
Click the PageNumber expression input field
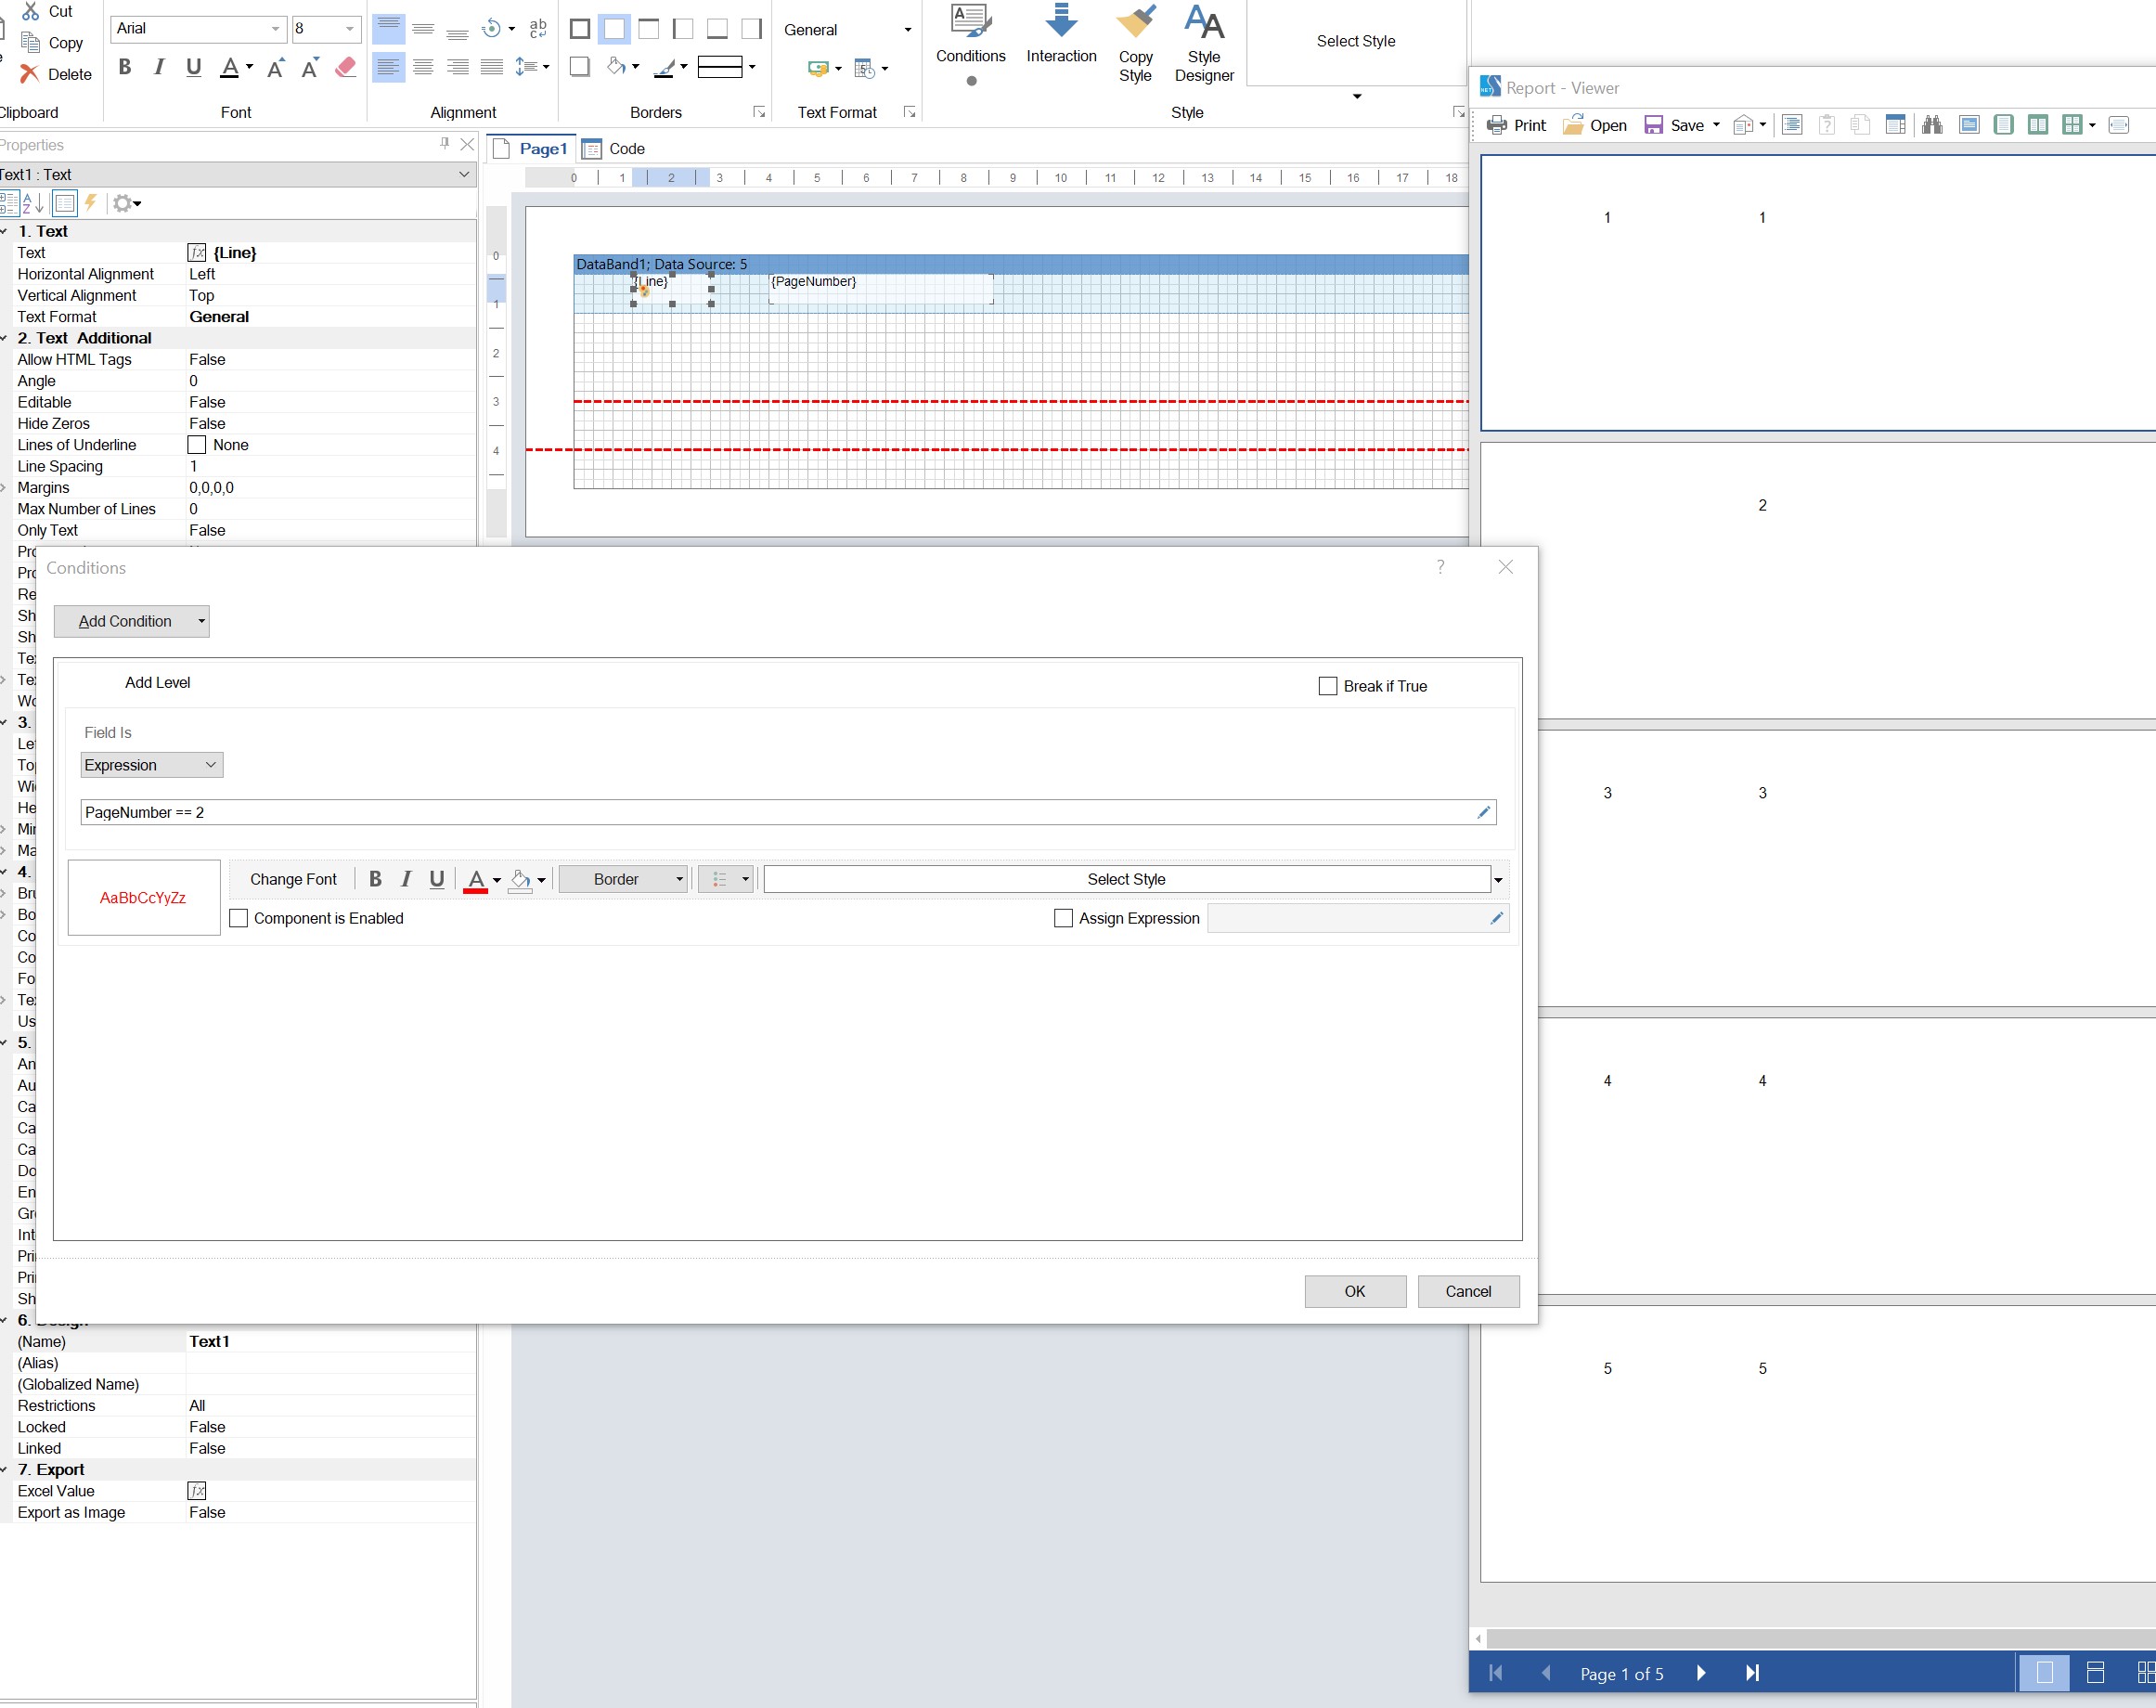(x=786, y=810)
